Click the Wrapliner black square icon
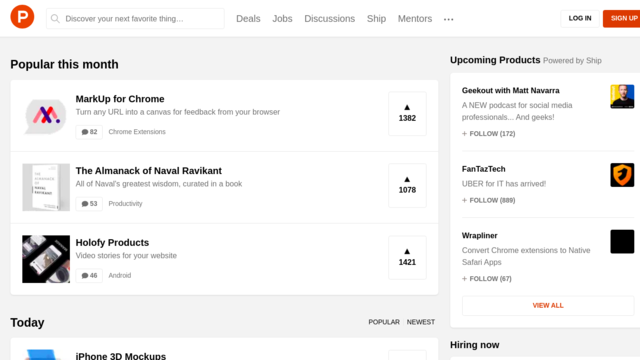 click(x=622, y=242)
